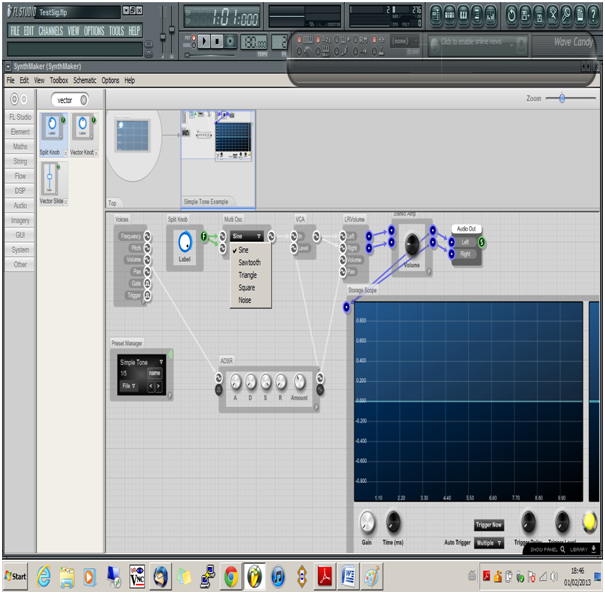The height and width of the screenshot is (594, 605).
Task: Click the Gain knob under the scope
Action: pos(367,520)
